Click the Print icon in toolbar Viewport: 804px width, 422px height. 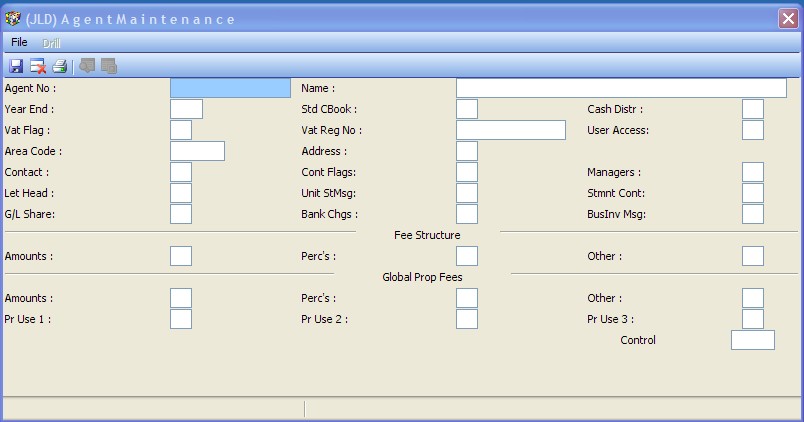coord(60,66)
